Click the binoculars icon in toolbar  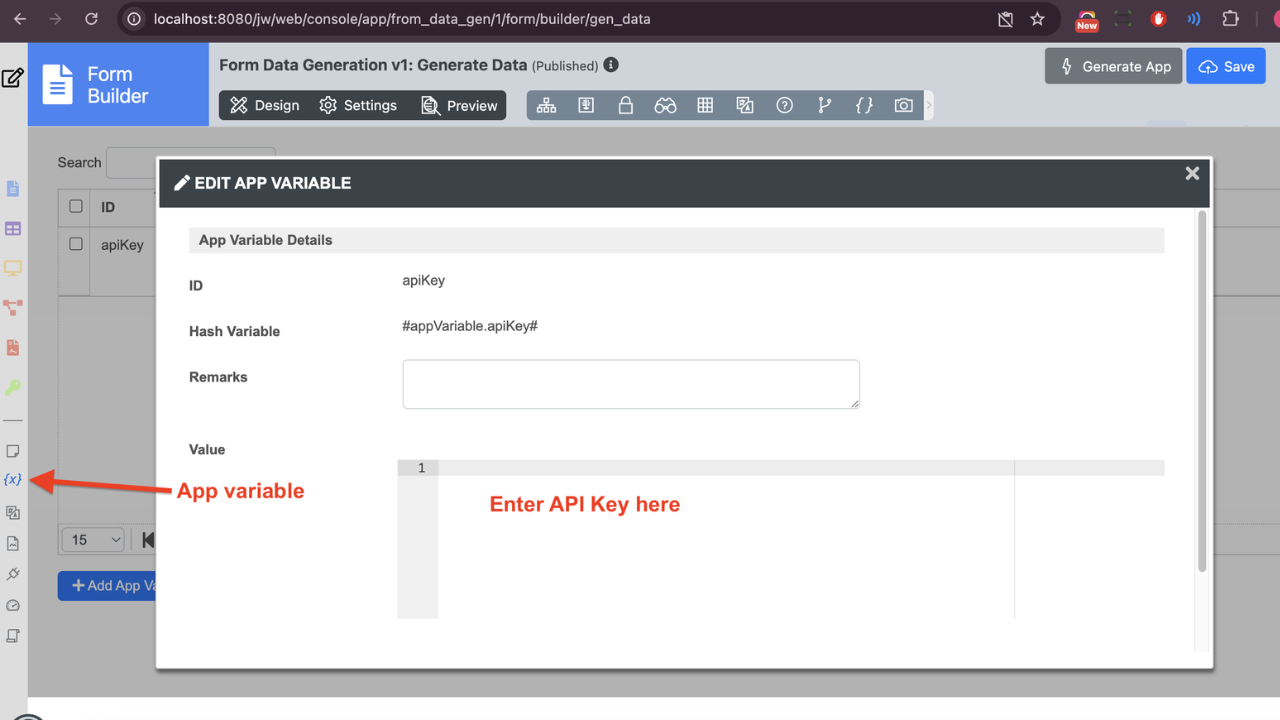point(666,105)
